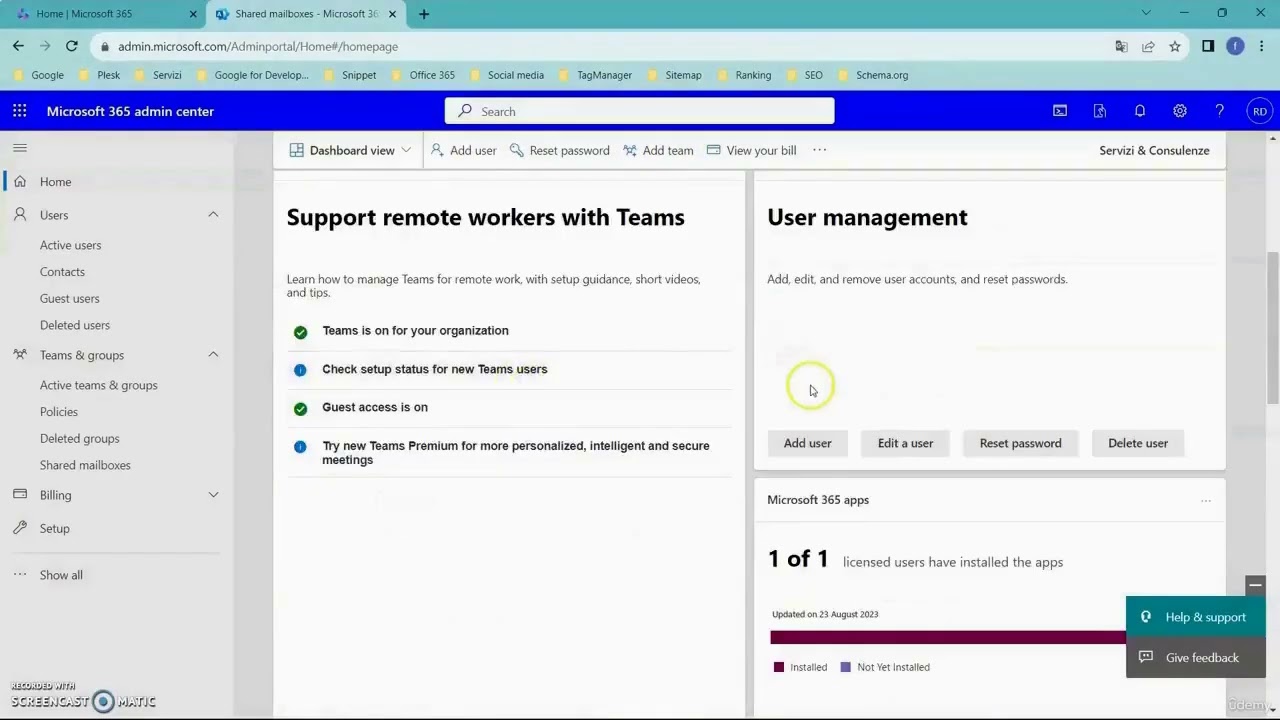Open 'Check setup status for new Teams users'
Viewport: 1280px width, 720px height.
point(434,369)
